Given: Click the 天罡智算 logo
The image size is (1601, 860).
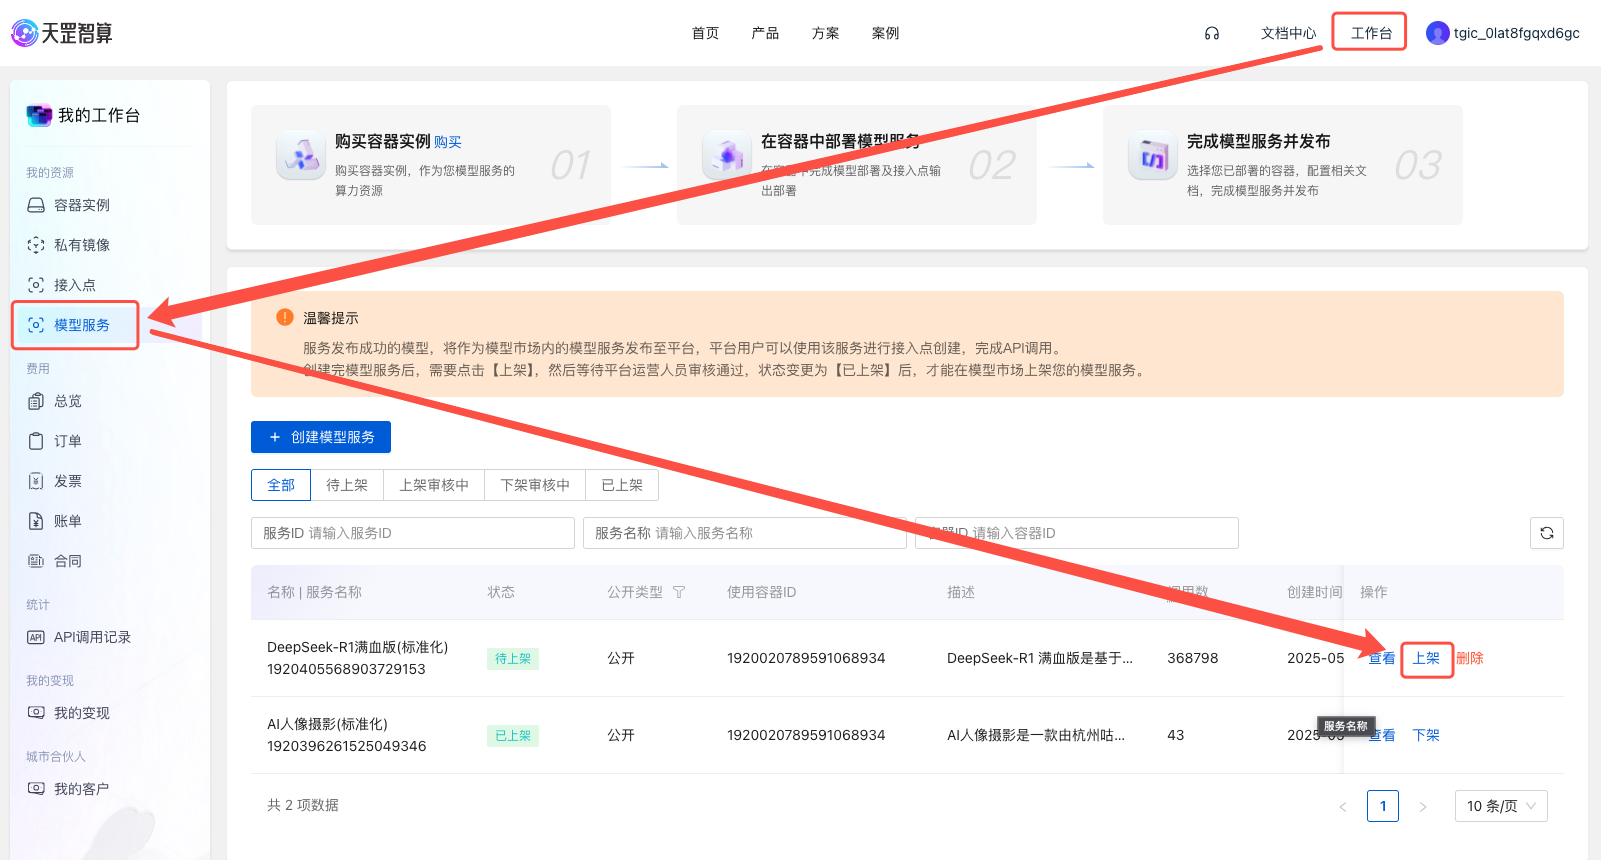Looking at the screenshot, I should [x=62, y=33].
